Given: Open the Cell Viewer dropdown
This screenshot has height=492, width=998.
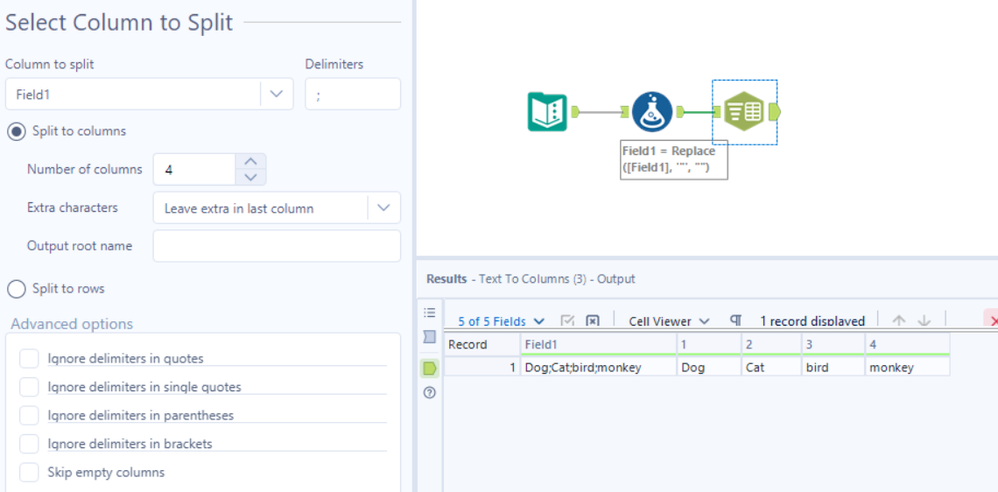Looking at the screenshot, I should pyautogui.click(x=669, y=321).
